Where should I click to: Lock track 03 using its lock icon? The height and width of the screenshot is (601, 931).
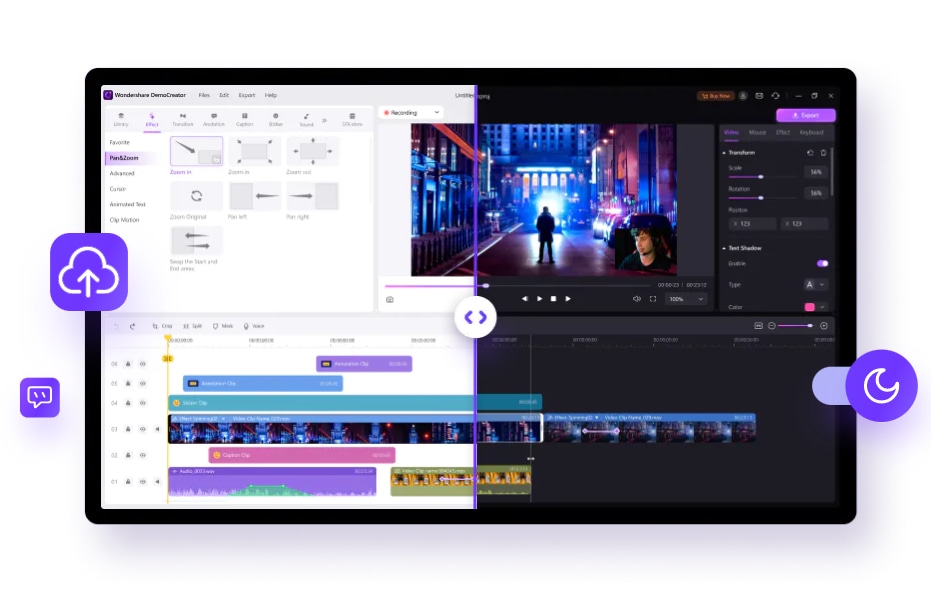point(128,428)
